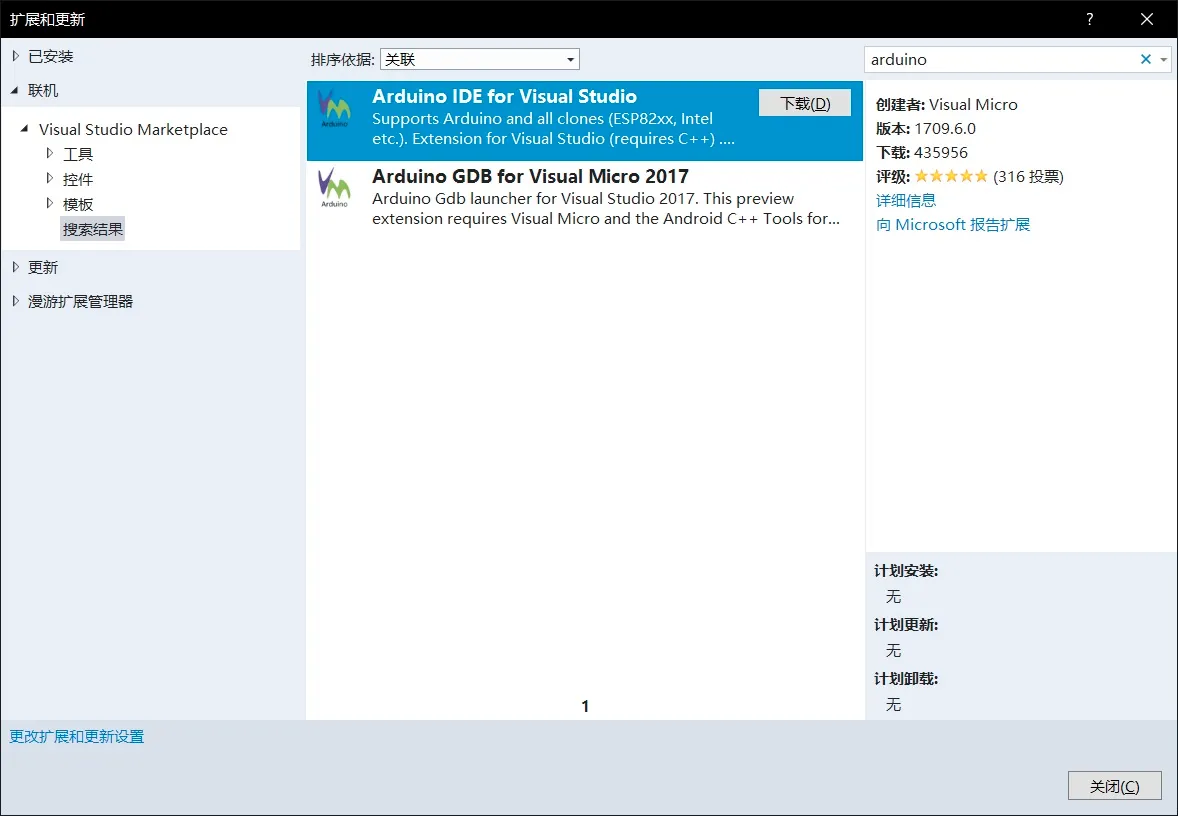
Task: Collapse the Visual Studio Marketplace node
Action: pos(24,129)
